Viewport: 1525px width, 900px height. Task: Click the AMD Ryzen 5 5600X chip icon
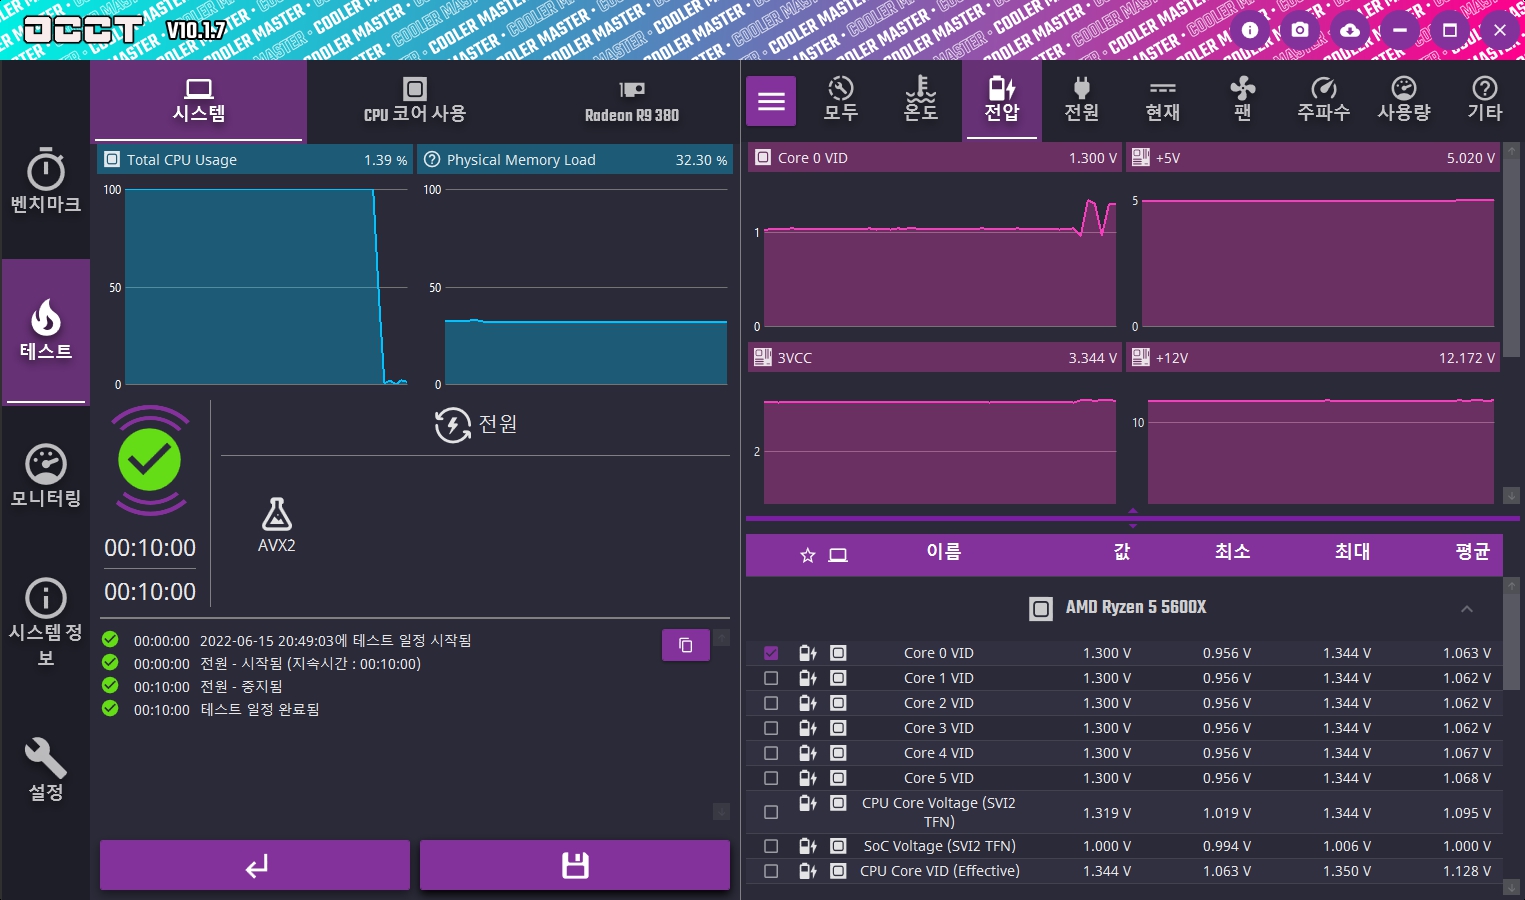pyautogui.click(x=1041, y=608)
